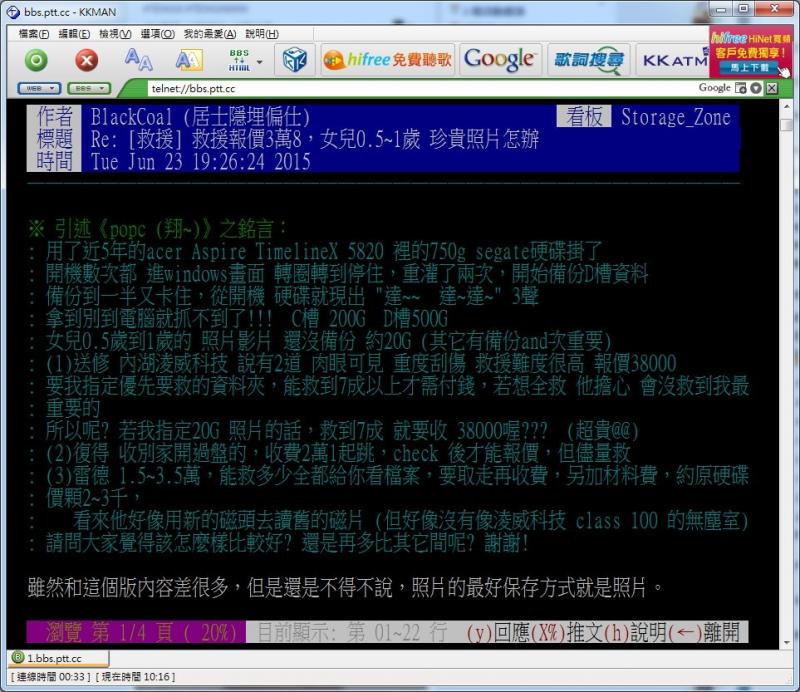This screenshot has width=800, height=692.
Task: Click (X%)推文 push comment command
Action: pyautogui.click(x=566, y=632)
